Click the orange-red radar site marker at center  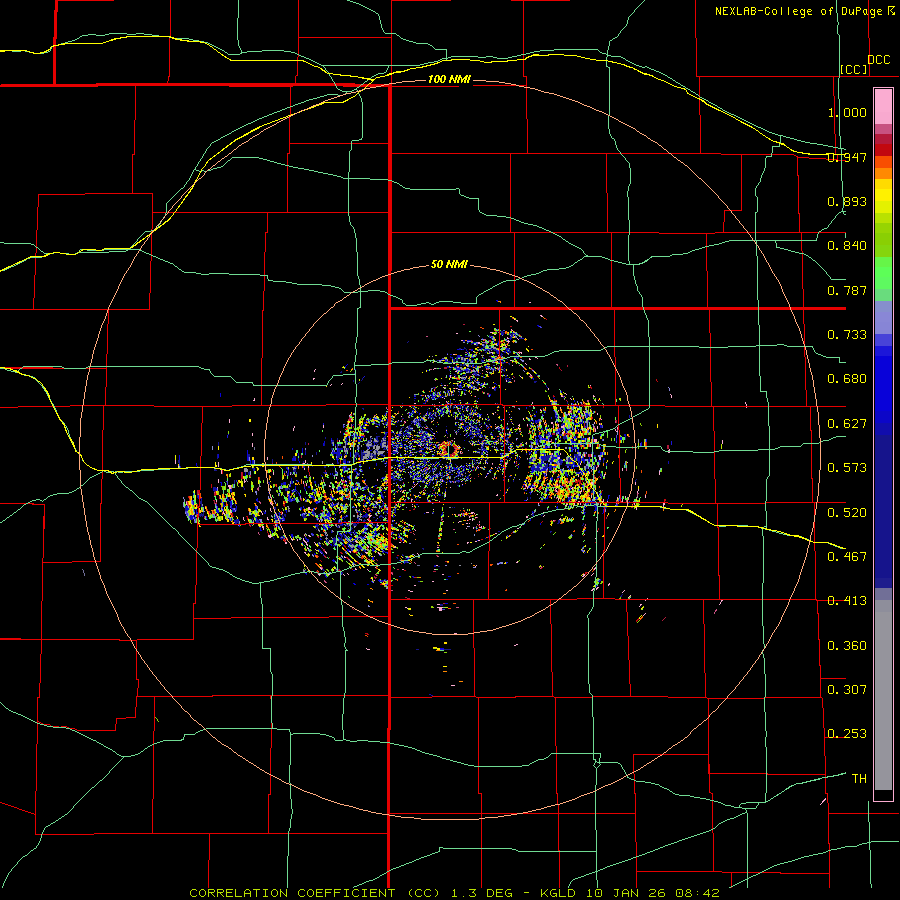pyautogui.click(x=449, y=449)
